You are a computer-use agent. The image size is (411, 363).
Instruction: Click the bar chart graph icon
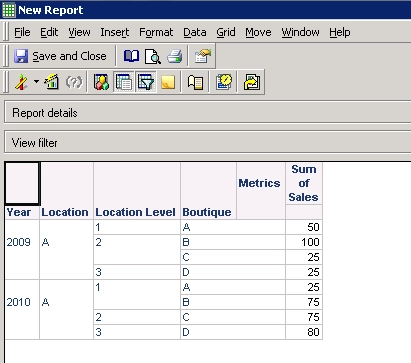[52, 82]
